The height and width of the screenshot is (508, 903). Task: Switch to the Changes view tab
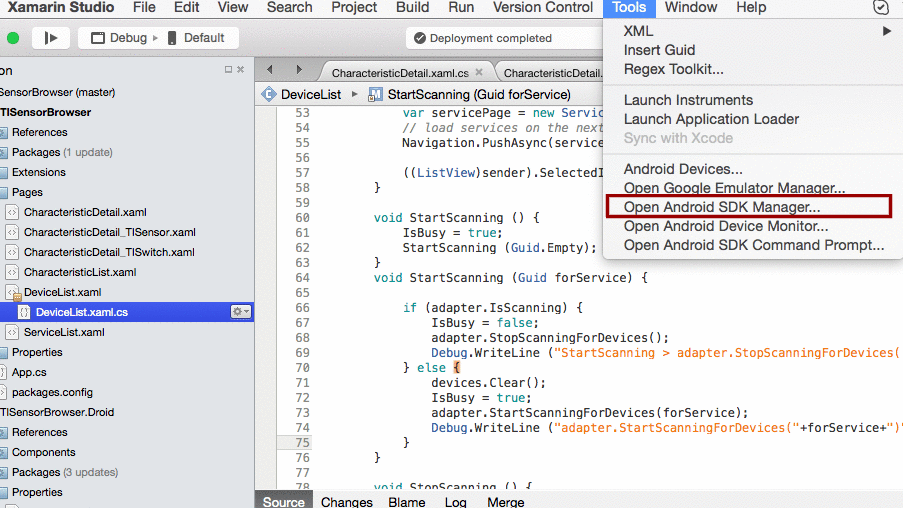coord(347,502)
